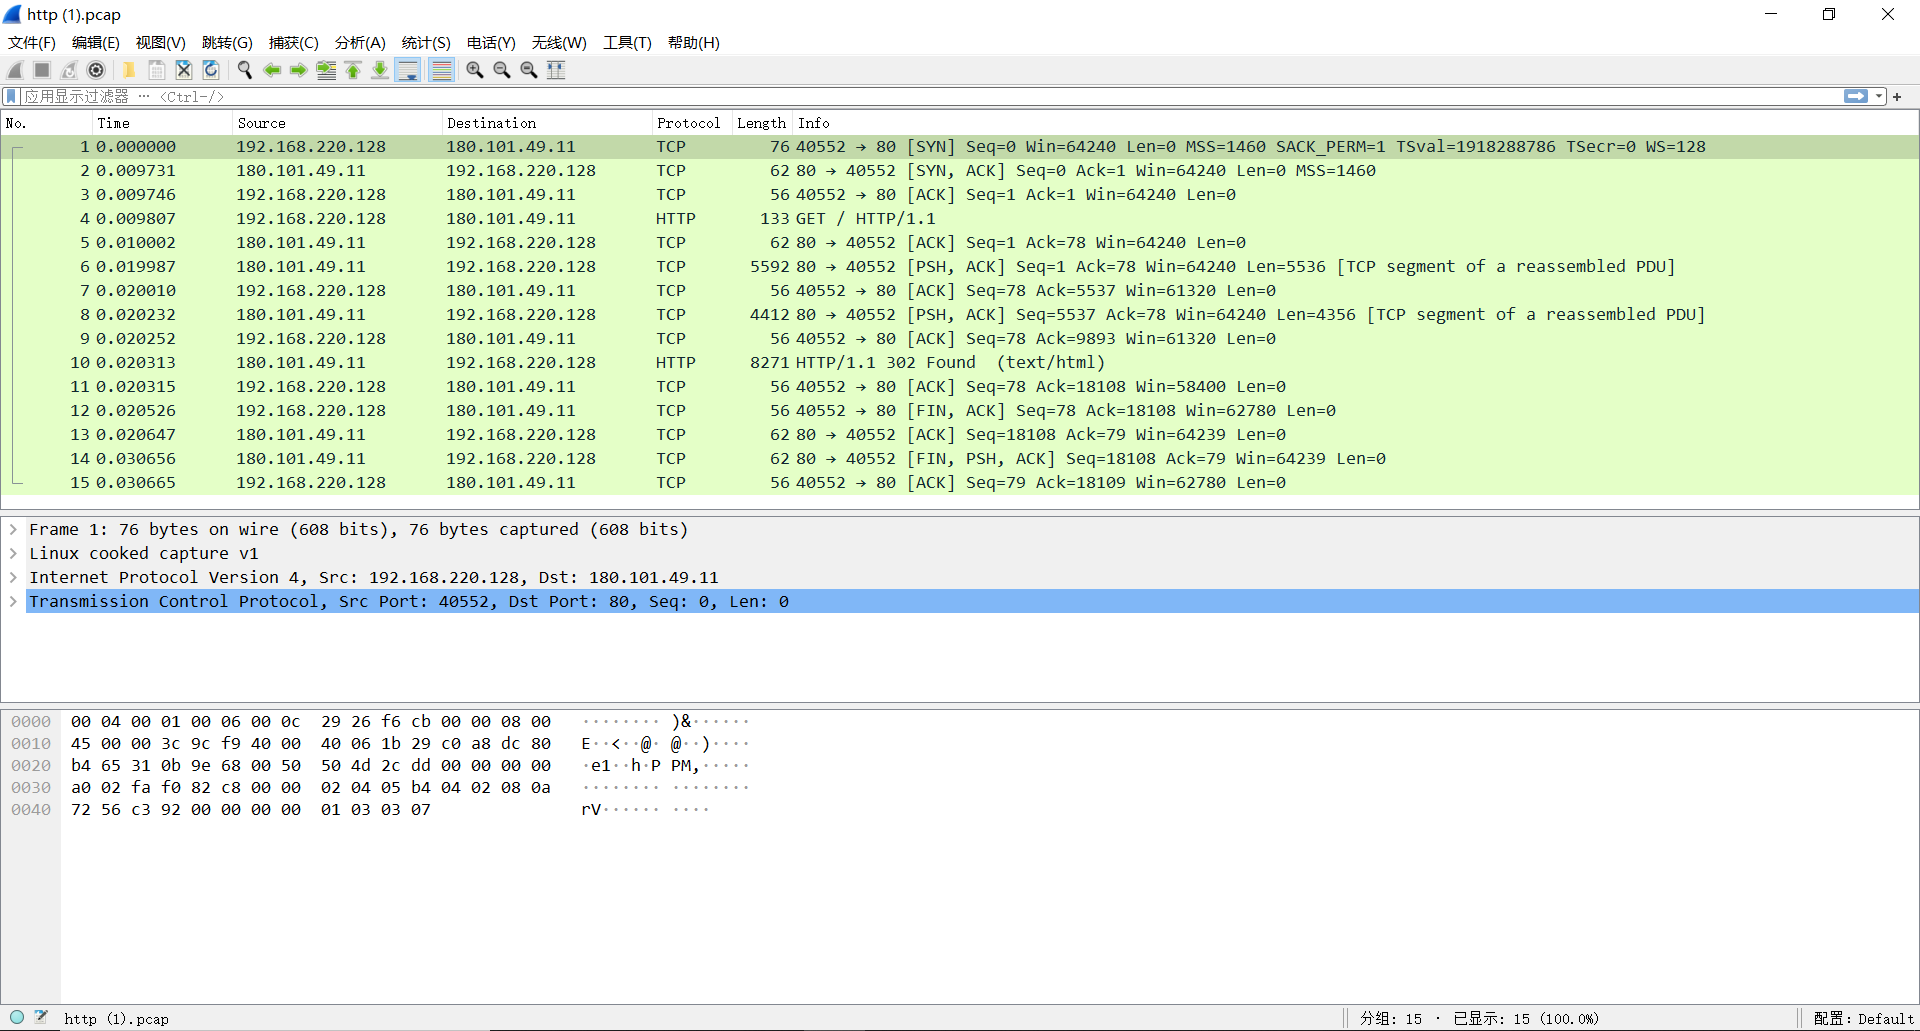Viewport: 1920px width, 1031px height.
Task: Restart the current capture icon
Action: coord(69,70)
